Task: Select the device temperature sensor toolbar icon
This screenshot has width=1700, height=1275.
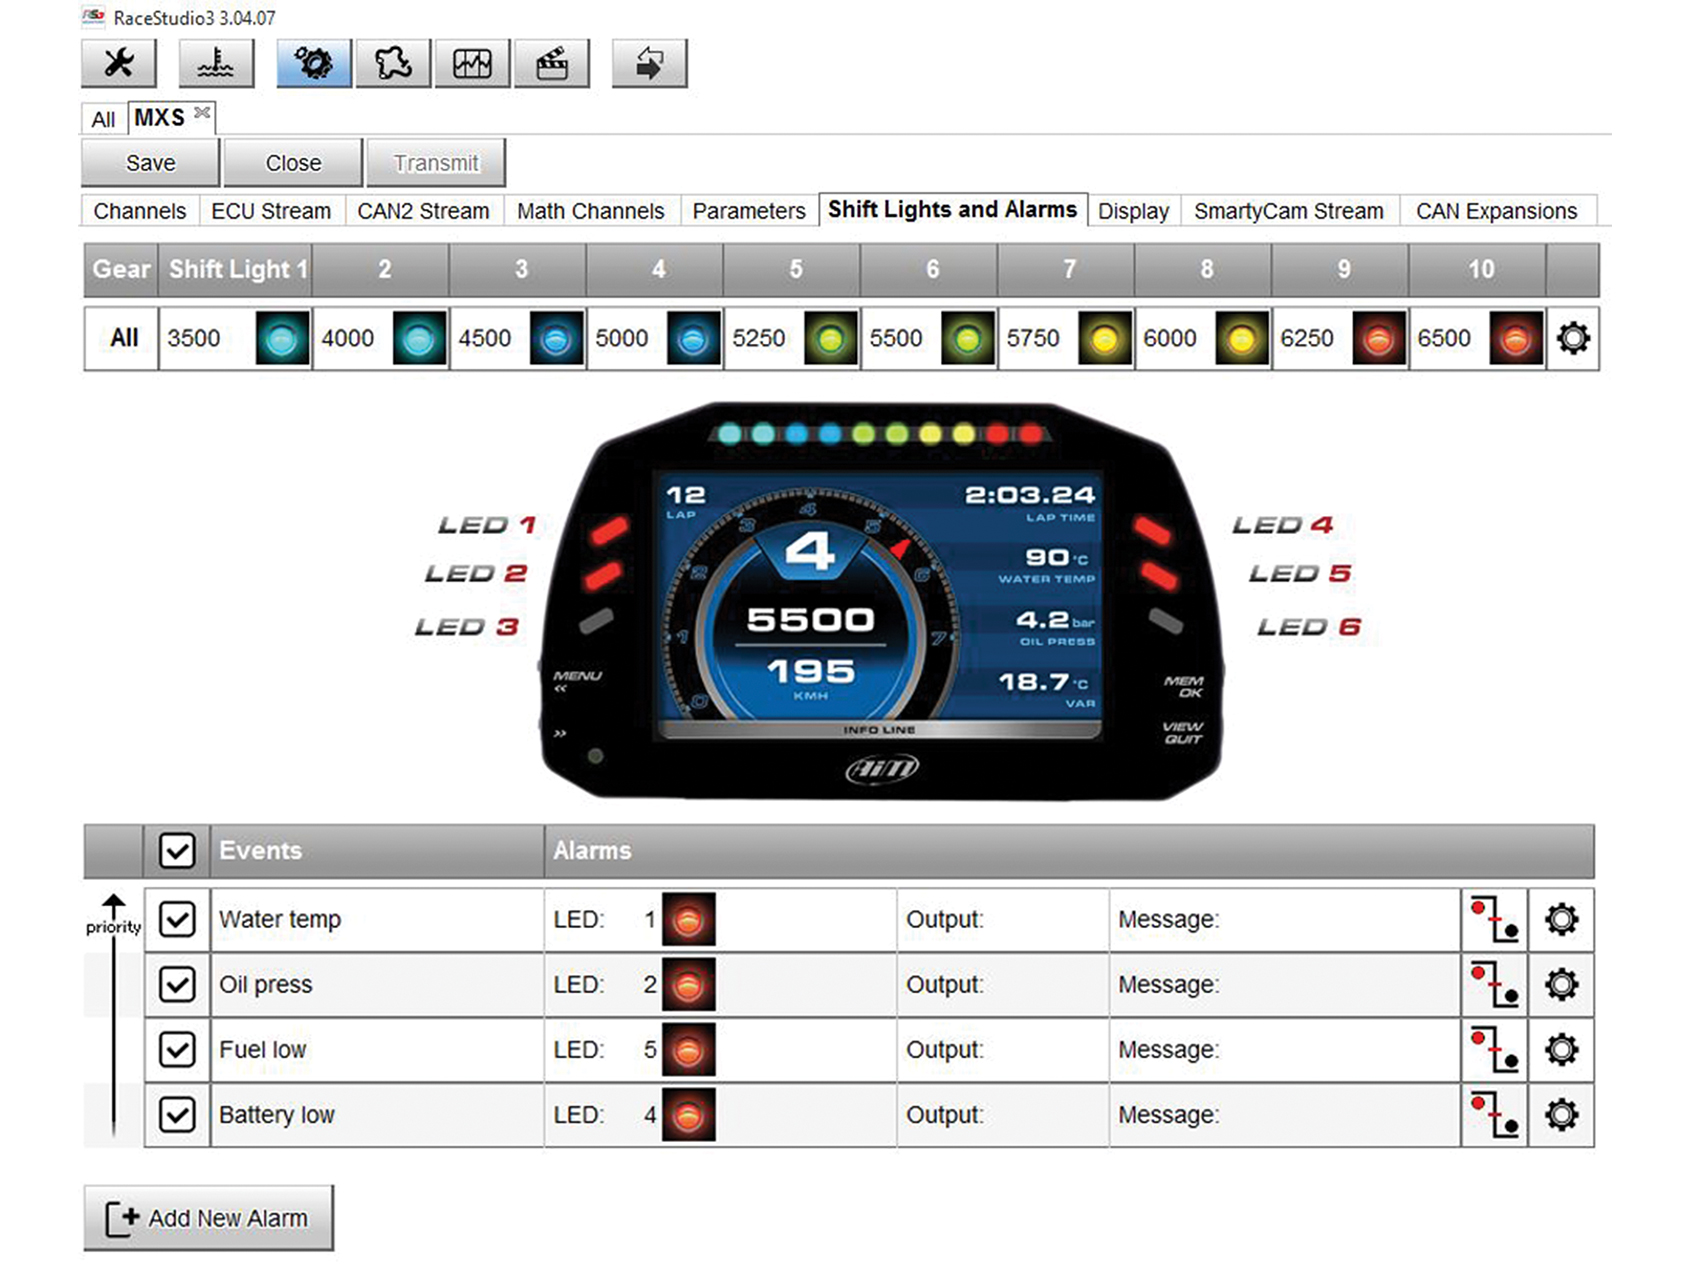Action: pos(216,62)
